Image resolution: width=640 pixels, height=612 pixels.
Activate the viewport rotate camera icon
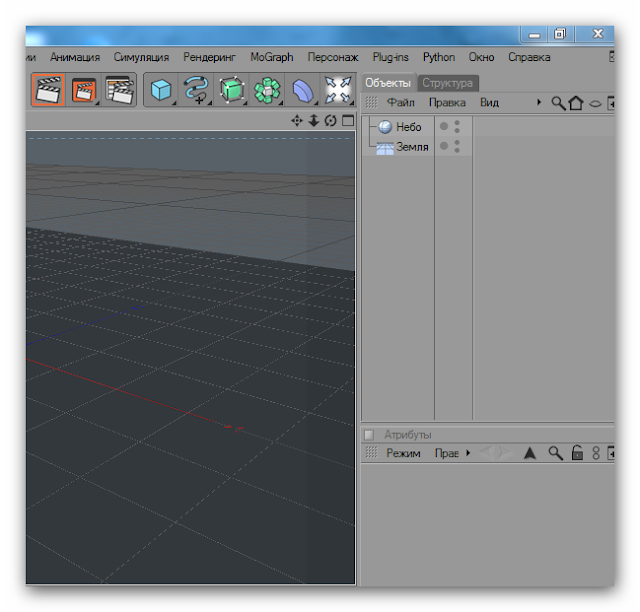coord(330,121)
